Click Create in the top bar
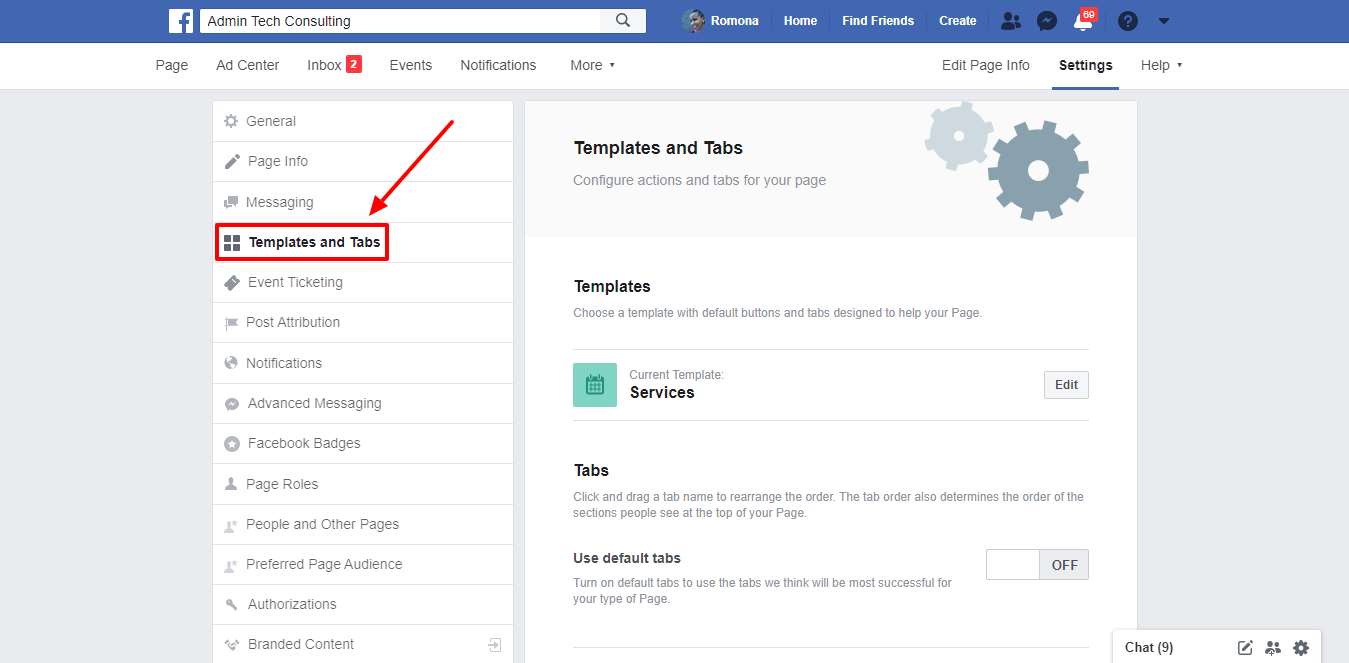The width and height of the screenshot is (1349, 663). (x=958, y=21)
